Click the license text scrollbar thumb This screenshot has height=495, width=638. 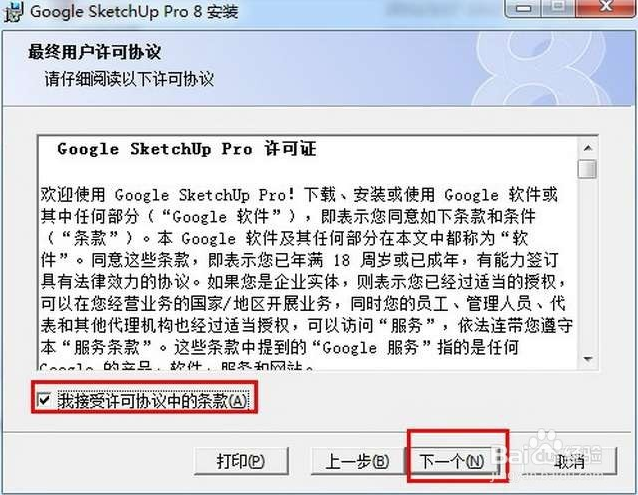point(587,169)
